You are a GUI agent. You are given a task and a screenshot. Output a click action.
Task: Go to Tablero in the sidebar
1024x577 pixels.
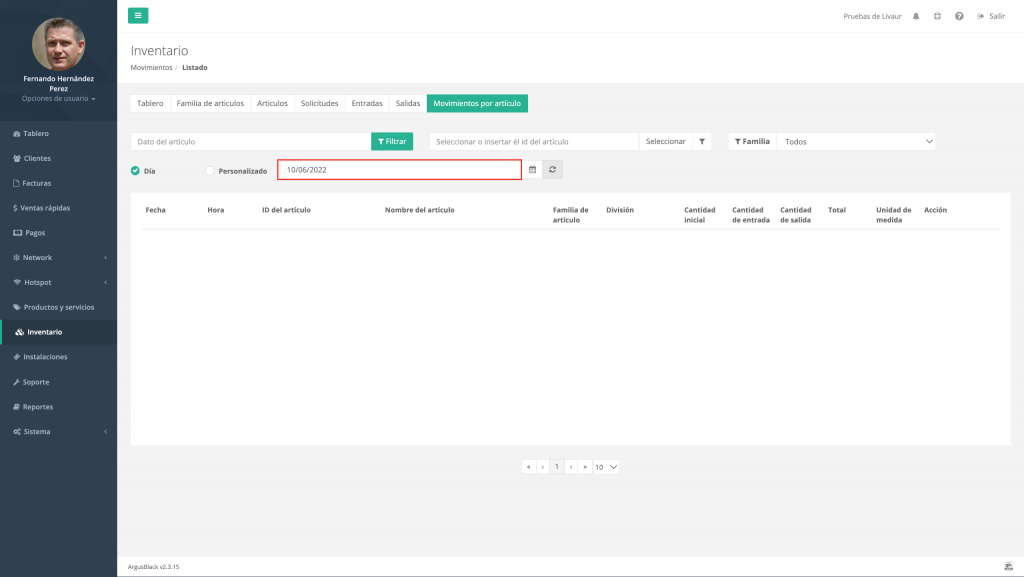tap(59, 133)
